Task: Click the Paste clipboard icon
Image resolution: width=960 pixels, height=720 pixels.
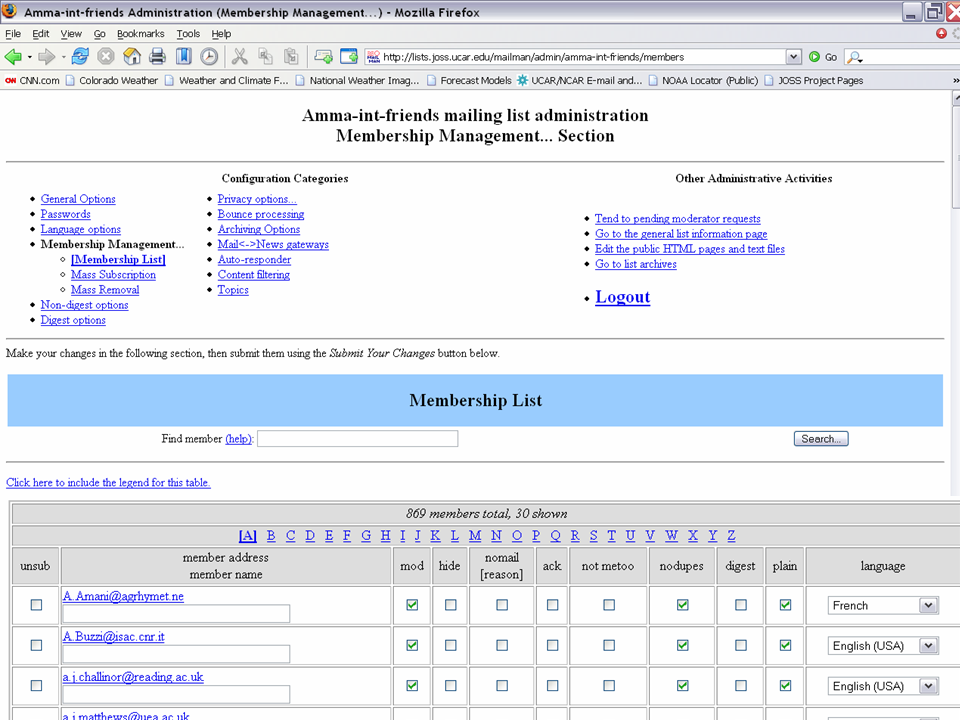Action: click(x=291, y=57)
